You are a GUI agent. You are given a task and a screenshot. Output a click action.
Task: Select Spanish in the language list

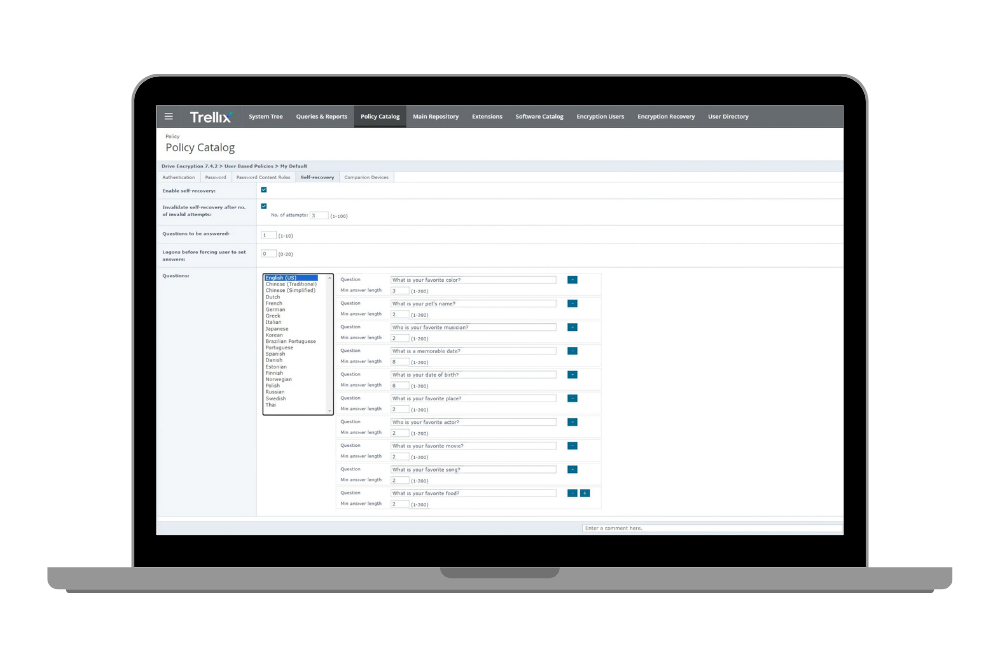tap(276, 354)
